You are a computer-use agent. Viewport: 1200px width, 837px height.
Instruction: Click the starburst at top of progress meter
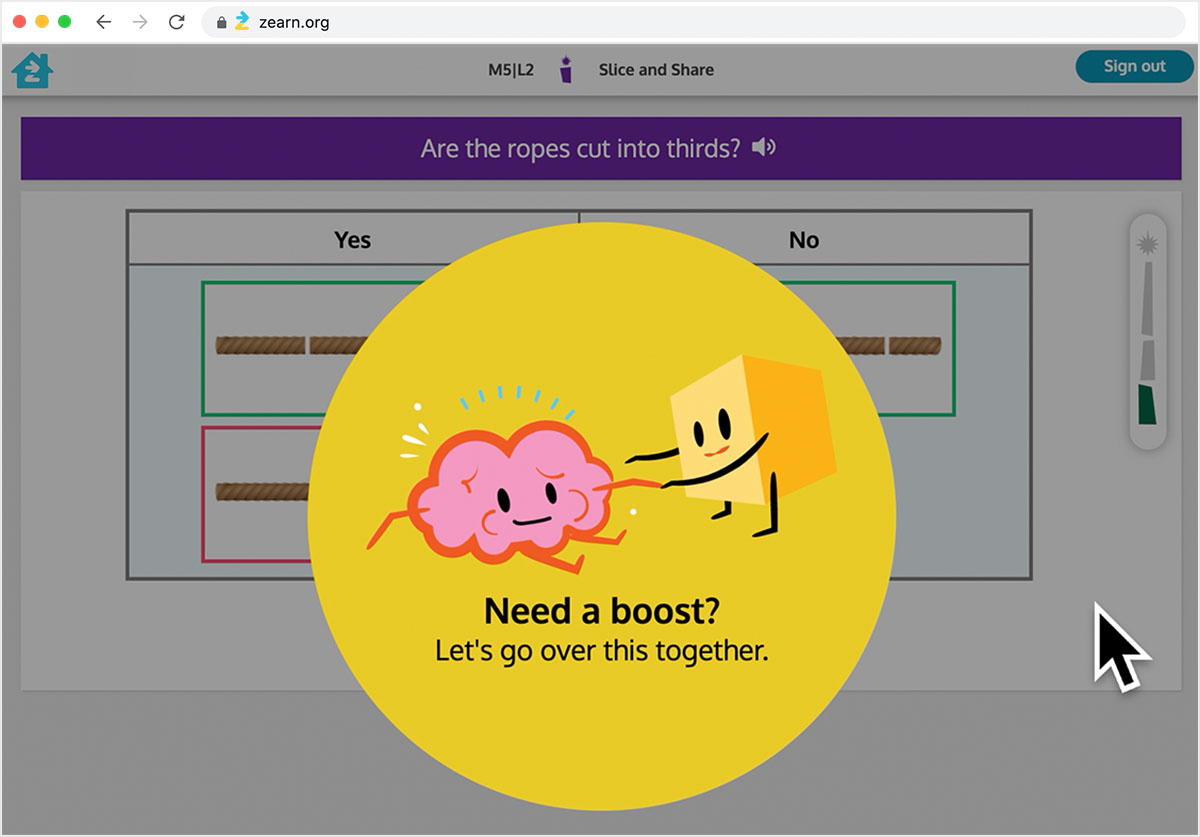tap(1147, 243)
